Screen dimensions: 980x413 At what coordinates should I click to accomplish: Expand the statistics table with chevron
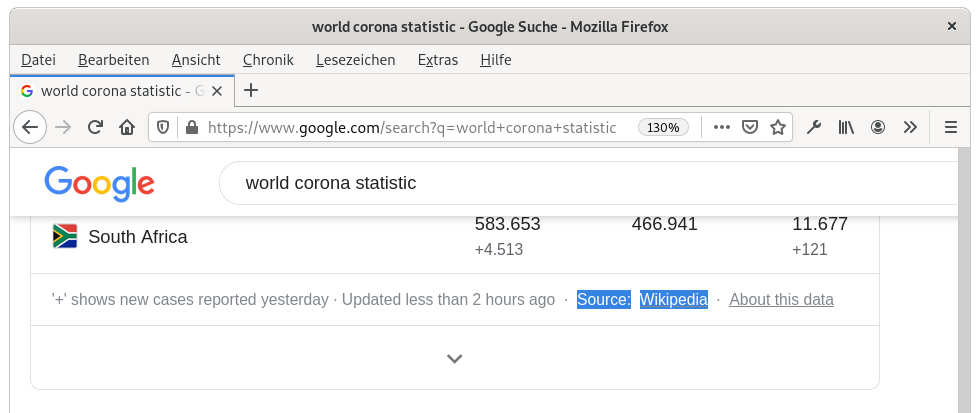tap(454, 358)
